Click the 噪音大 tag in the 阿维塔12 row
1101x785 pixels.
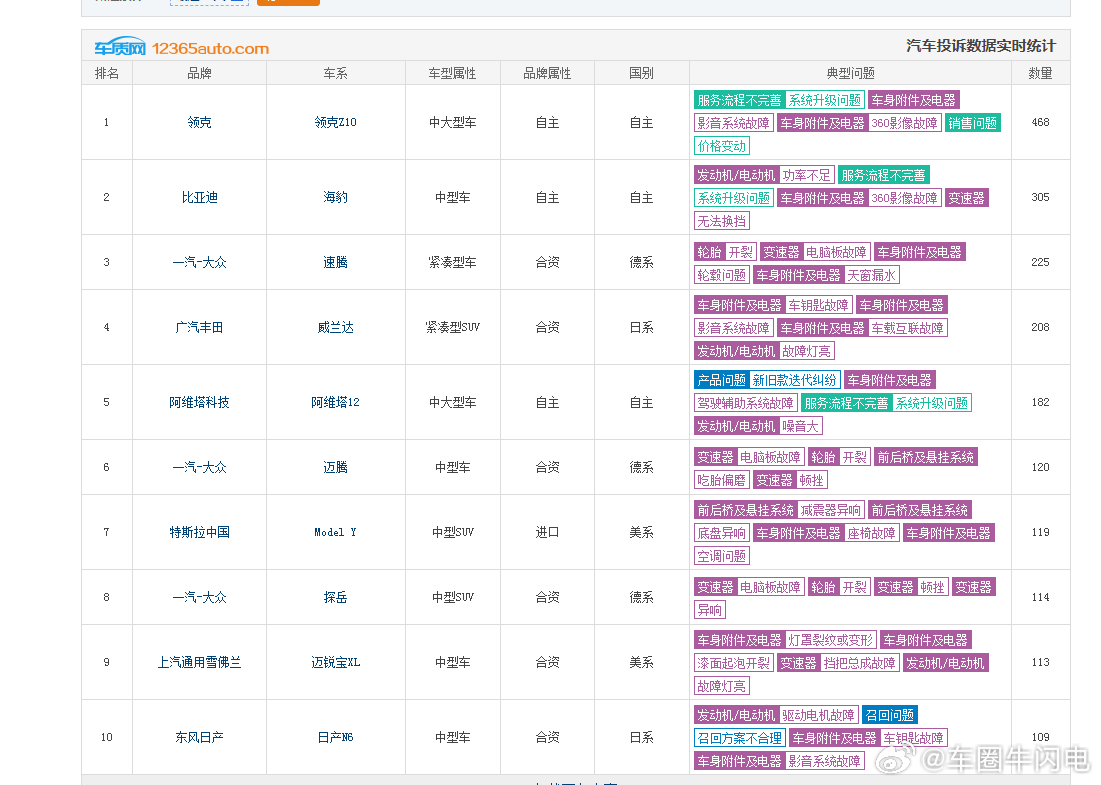[x=799, y=425]
